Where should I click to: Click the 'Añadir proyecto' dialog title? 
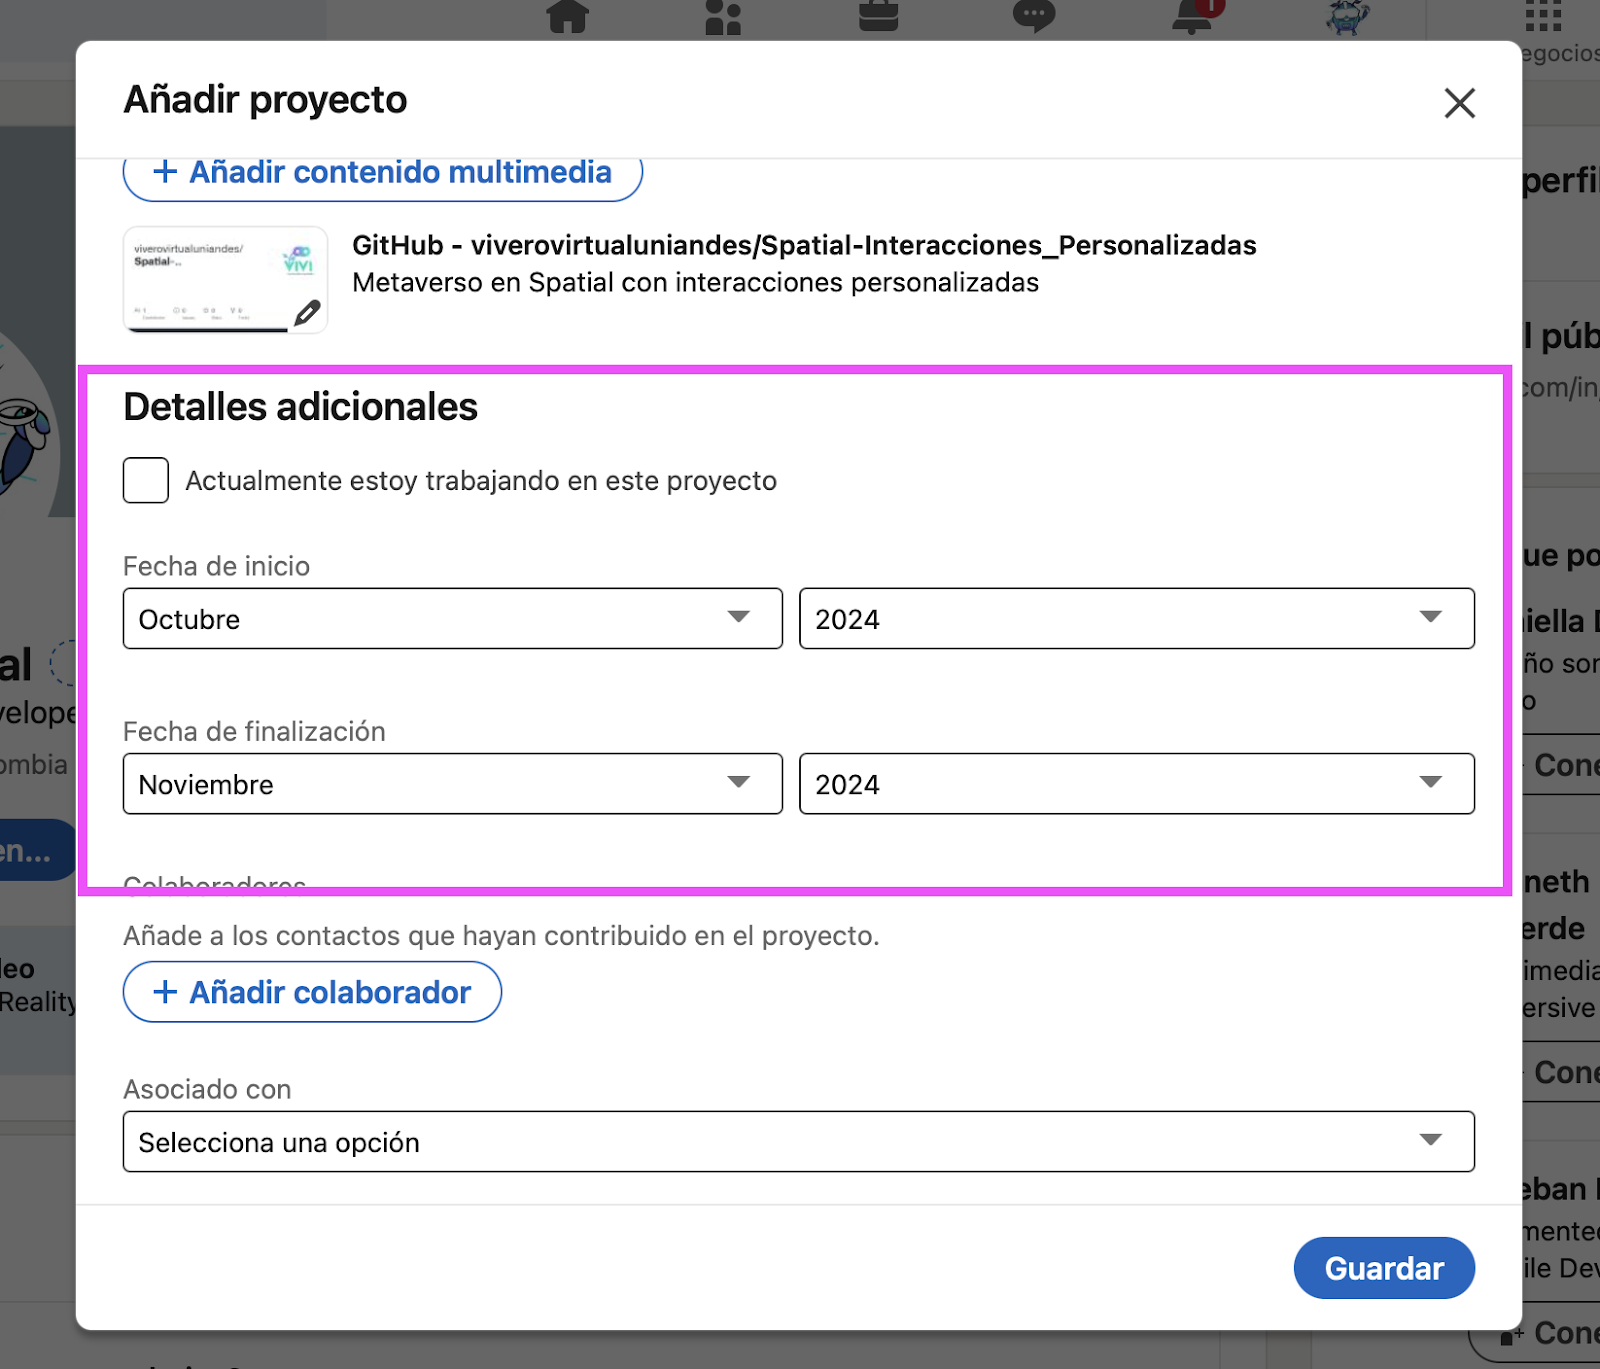click(265, 100)
